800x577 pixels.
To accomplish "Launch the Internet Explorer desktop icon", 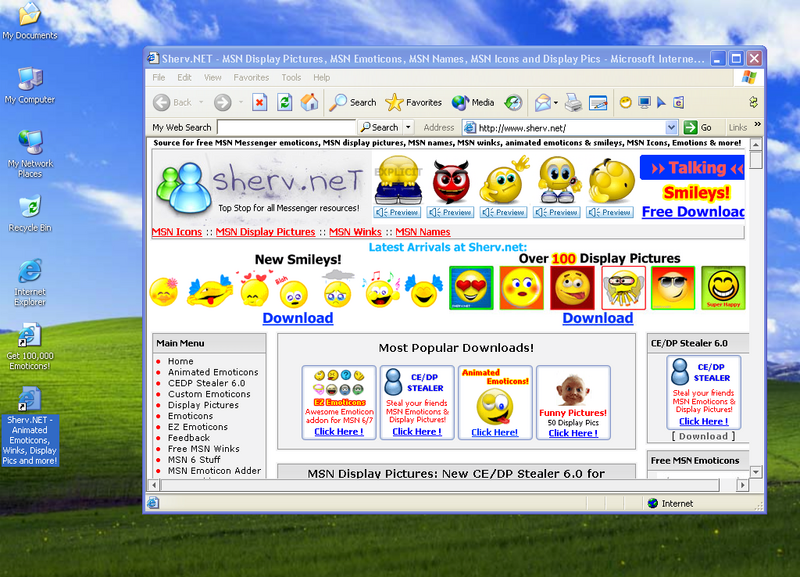I will (30, 283).
